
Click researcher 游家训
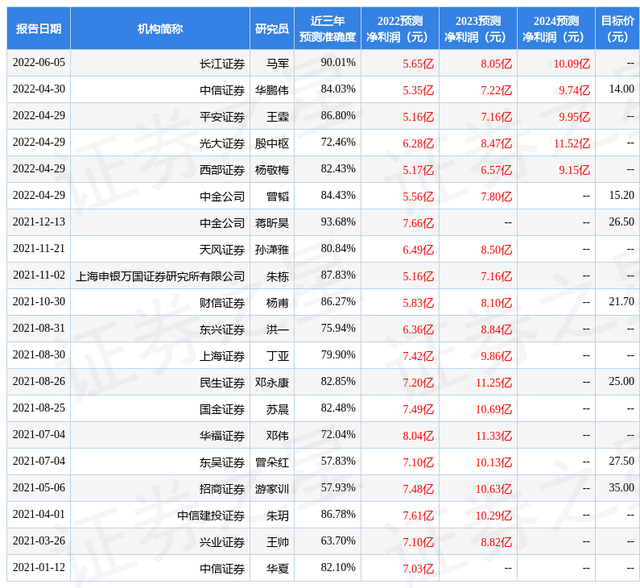272,489
